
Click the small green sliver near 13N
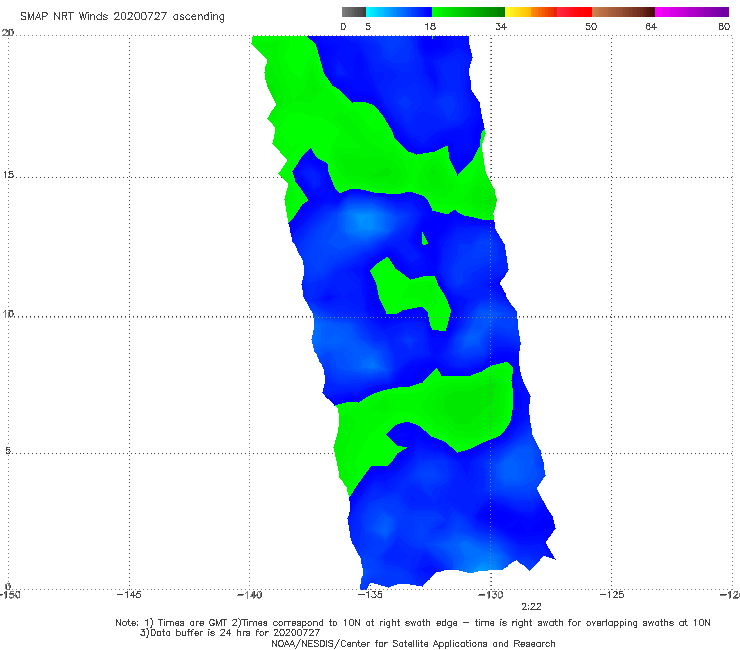click(x=425, y=238)
